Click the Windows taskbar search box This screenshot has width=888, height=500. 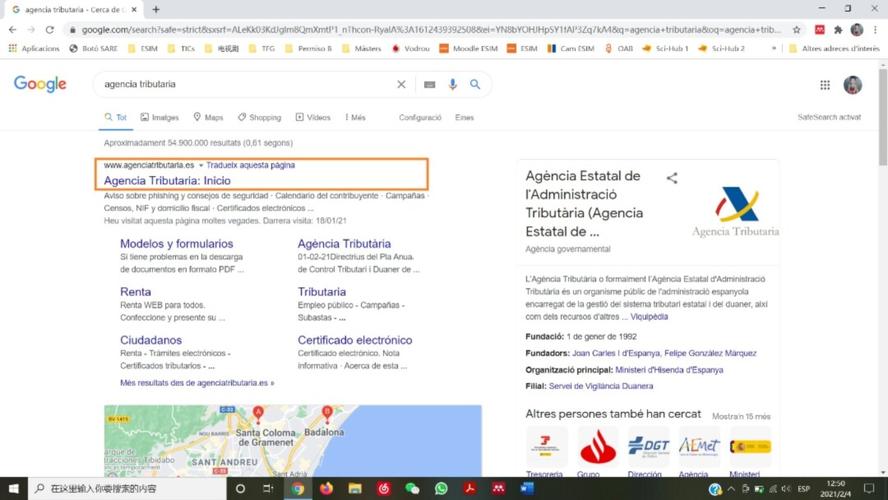tap(127, 488)
